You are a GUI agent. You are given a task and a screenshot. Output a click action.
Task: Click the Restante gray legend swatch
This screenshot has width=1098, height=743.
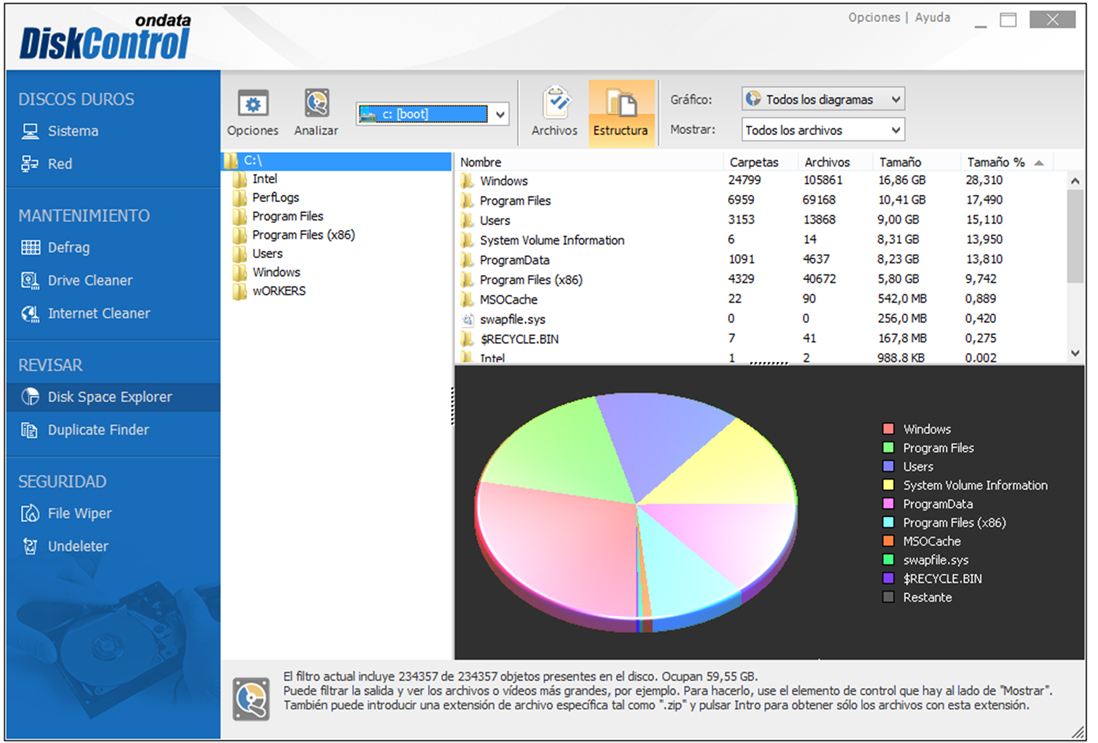pyautogui.click(x=889, y=597)
